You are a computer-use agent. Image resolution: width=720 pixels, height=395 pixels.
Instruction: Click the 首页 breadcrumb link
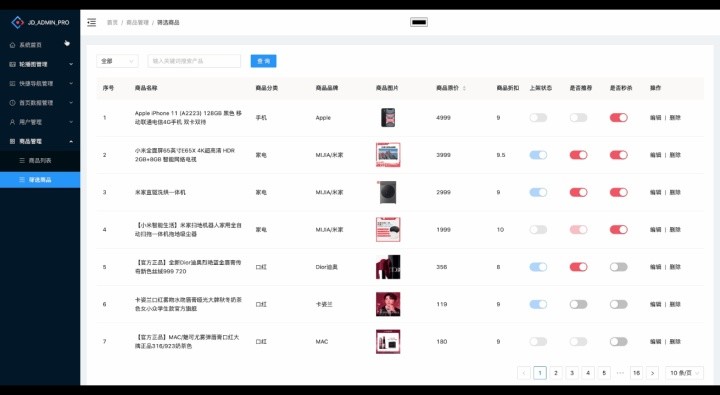tap(112, 23)
